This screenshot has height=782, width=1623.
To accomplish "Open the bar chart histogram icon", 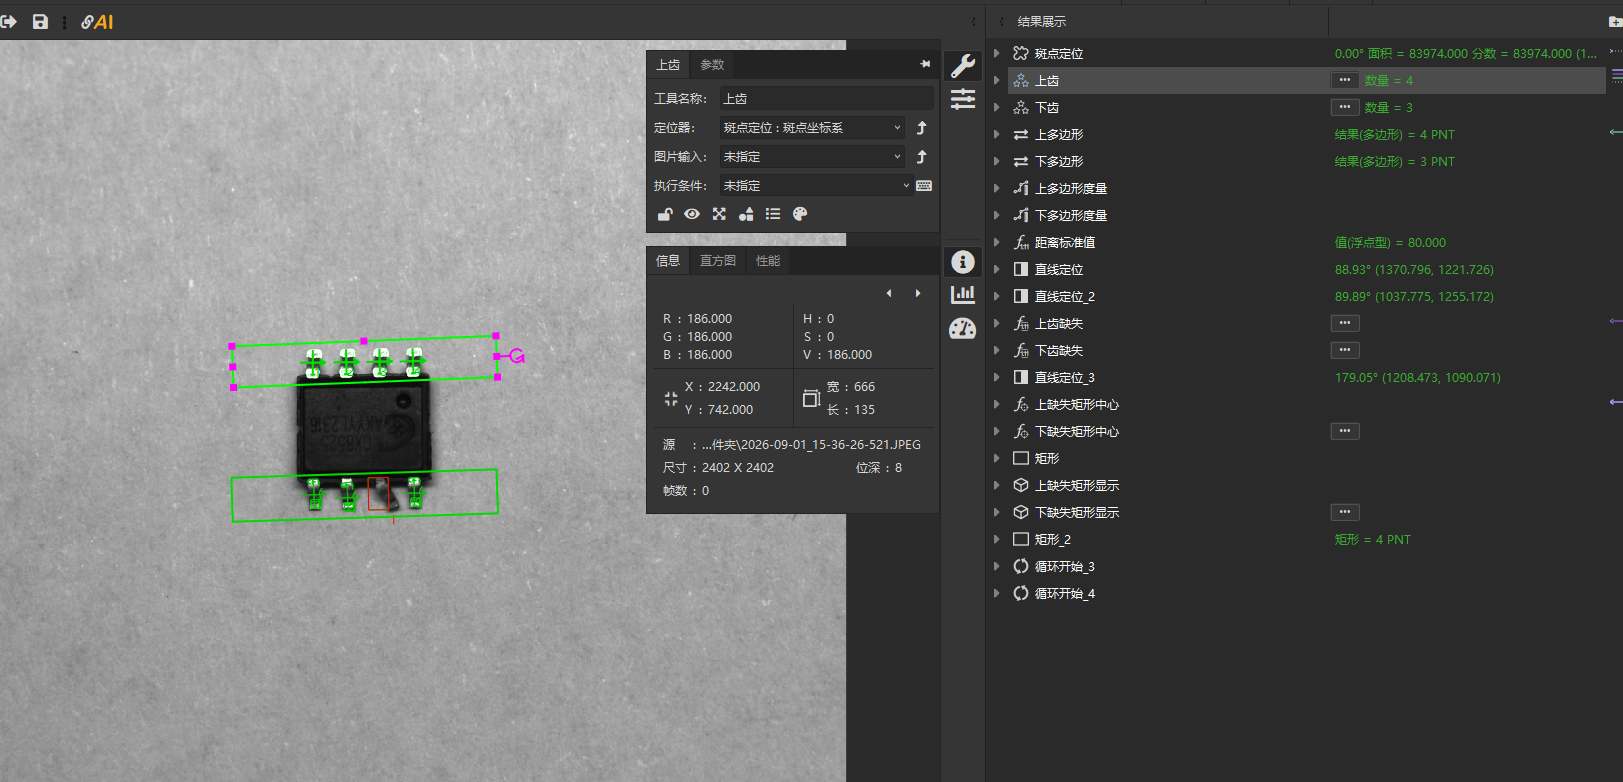I will click(963, 294).
